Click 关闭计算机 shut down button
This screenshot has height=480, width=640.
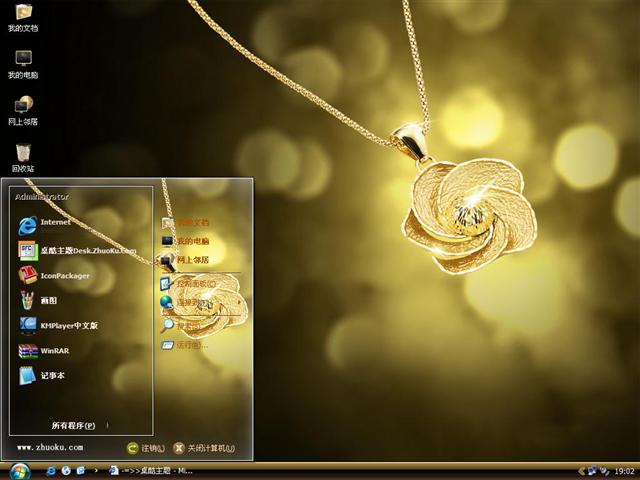coord(204,448)
